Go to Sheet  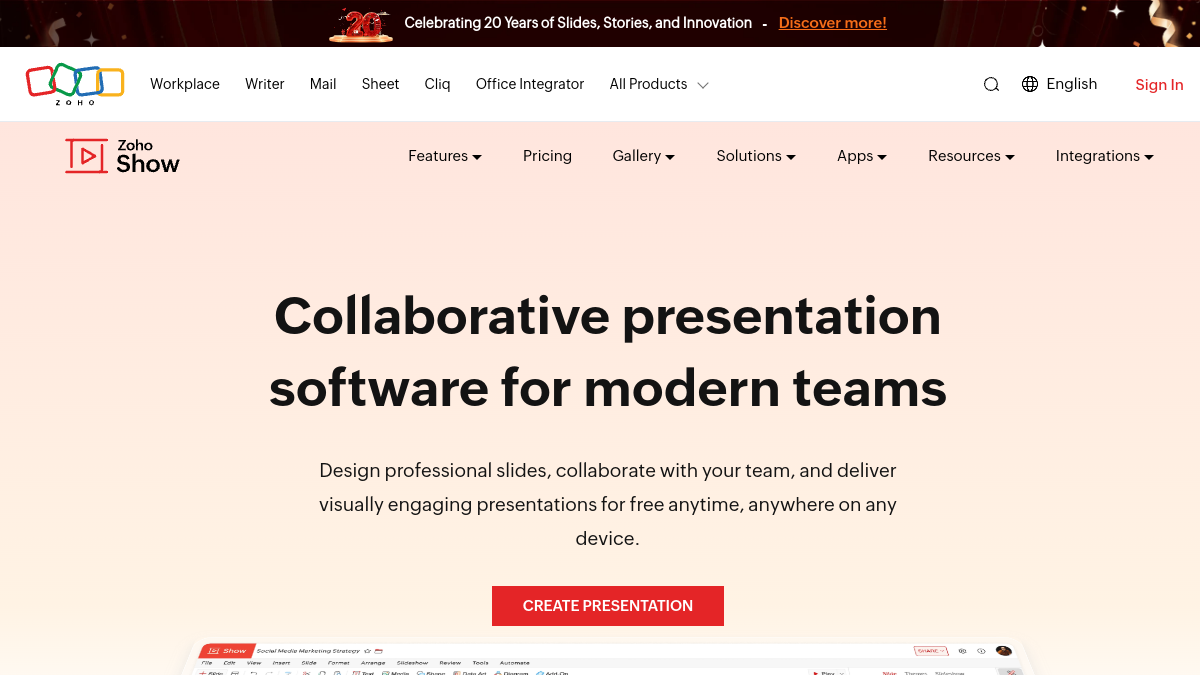point(380,84)
